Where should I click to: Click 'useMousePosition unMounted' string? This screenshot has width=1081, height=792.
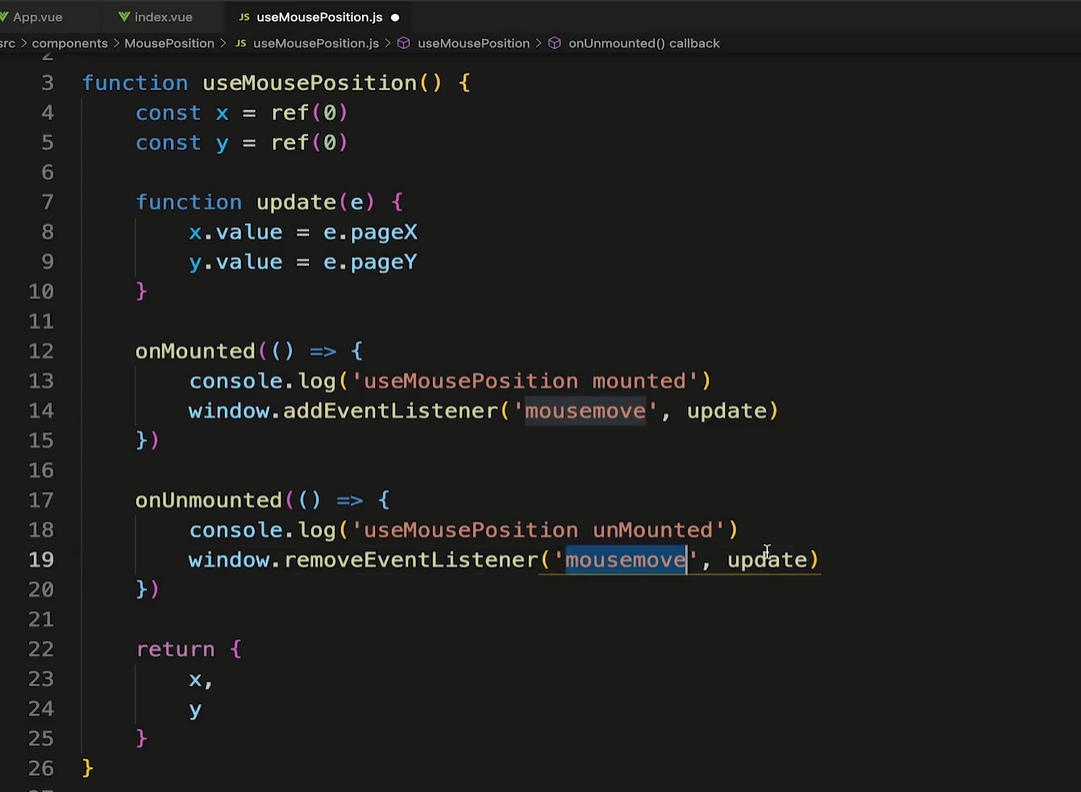tap(538, 530)
